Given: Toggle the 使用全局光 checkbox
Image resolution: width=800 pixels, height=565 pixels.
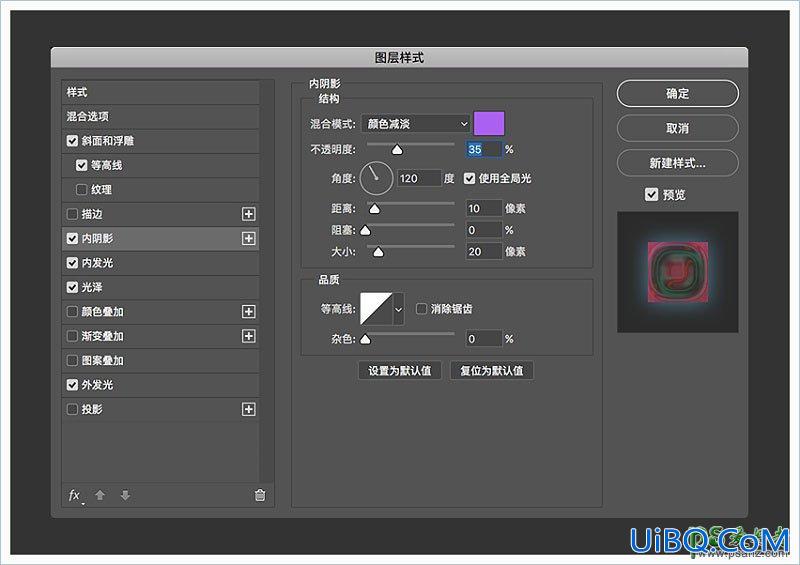Looking at the screenshot, I should pyautogui.click(x=469, y=178).
